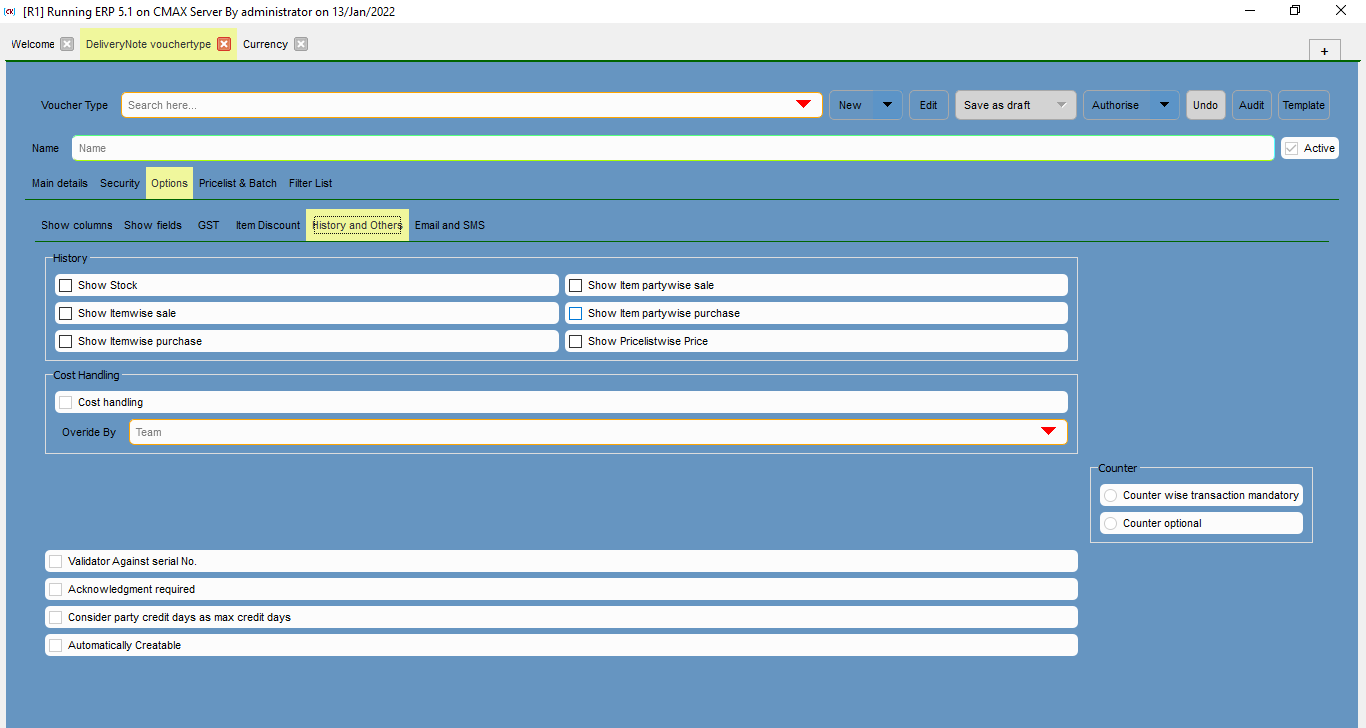Enable Show Item partywise sale checkbox

tap(576, 285)
